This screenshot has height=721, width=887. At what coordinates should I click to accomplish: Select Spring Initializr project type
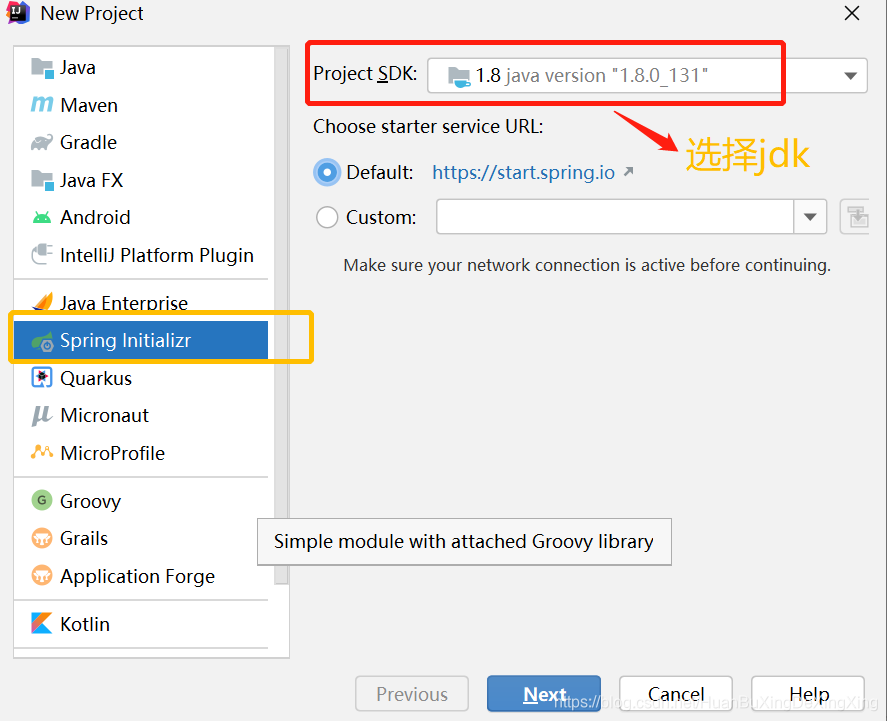coord(141,340)
